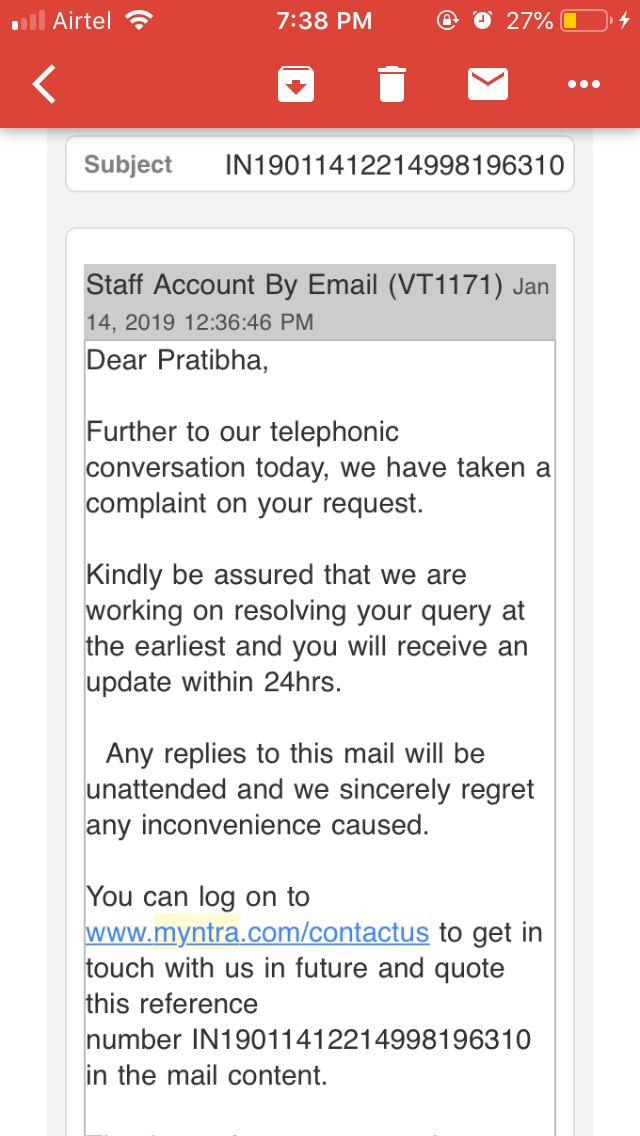Mark email unread with the envelope icon
Viewport: 640px width, 1136px height.
pyautogui.click(x=488, y=85)
